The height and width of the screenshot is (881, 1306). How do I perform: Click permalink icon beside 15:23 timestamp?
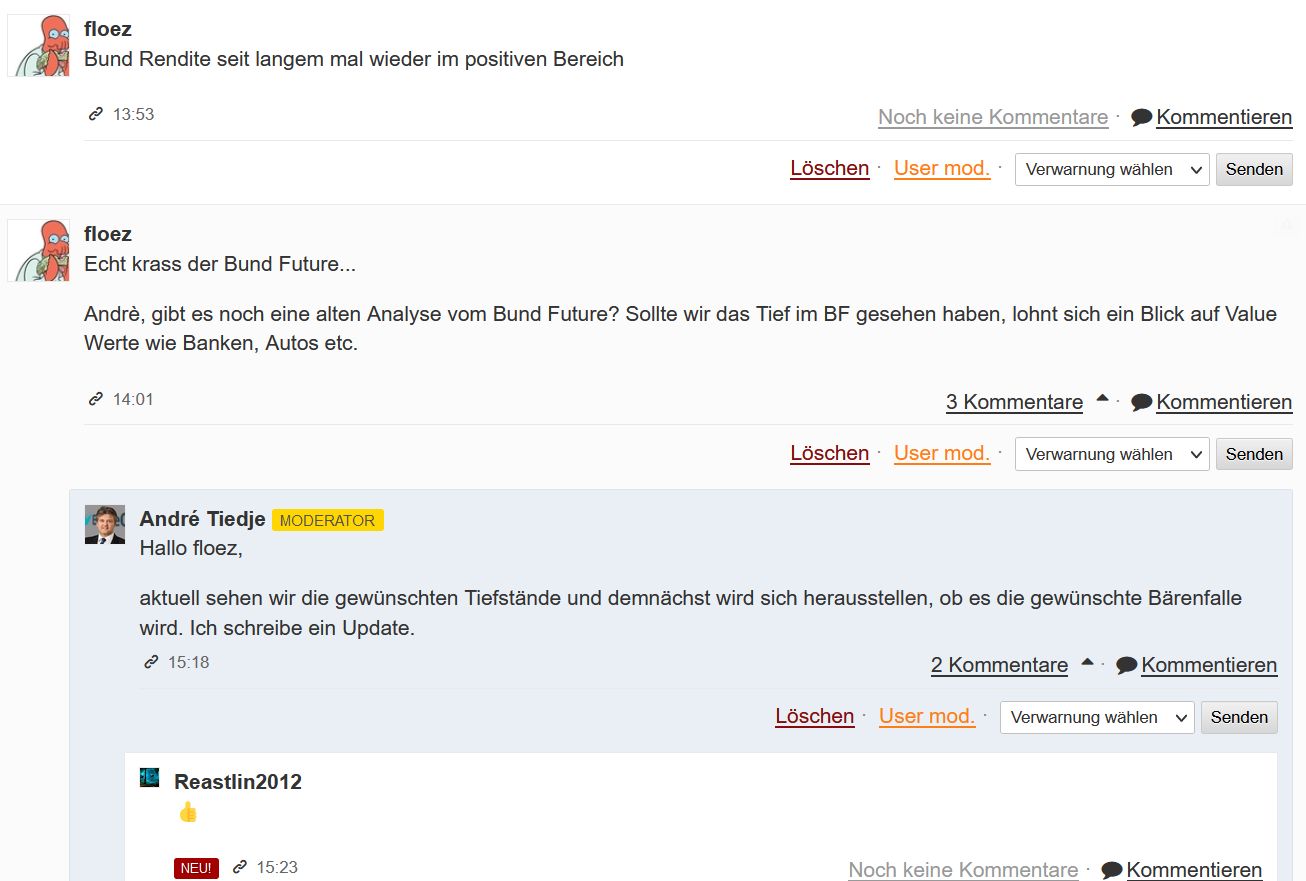pyautogui.click(x=240, y=867)
